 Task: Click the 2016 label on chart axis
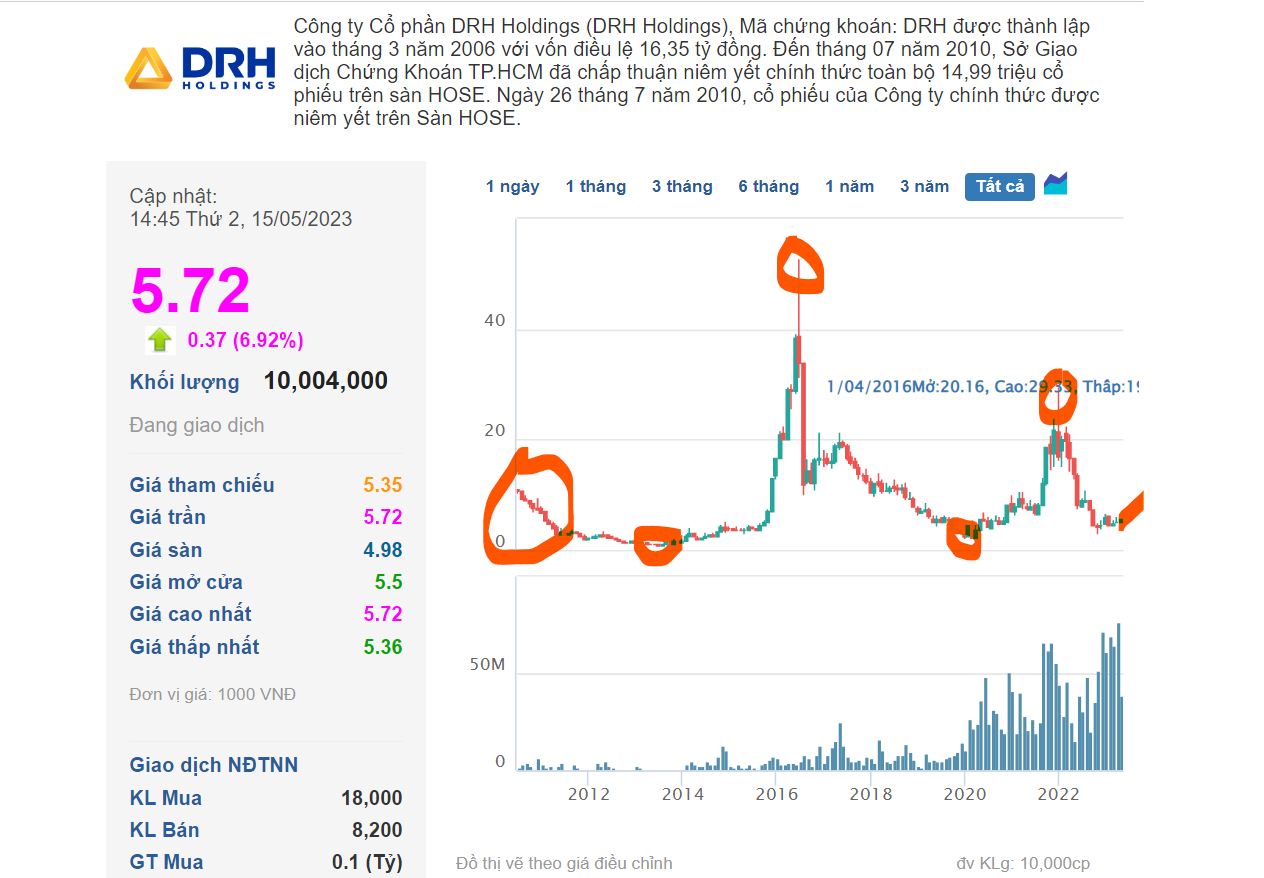click(x=777, y=794)
